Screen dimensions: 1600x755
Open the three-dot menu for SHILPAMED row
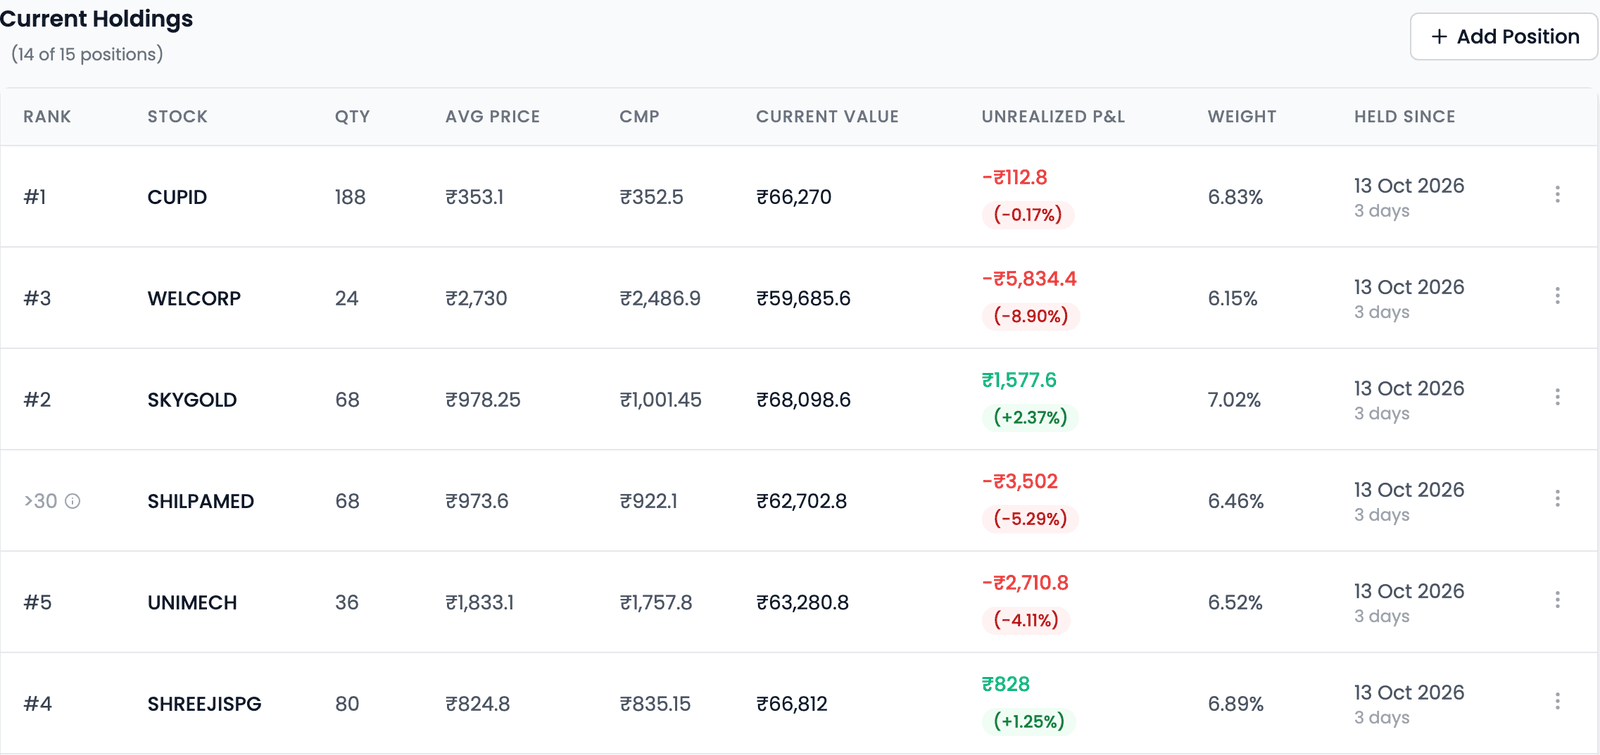pos(1557,498)
